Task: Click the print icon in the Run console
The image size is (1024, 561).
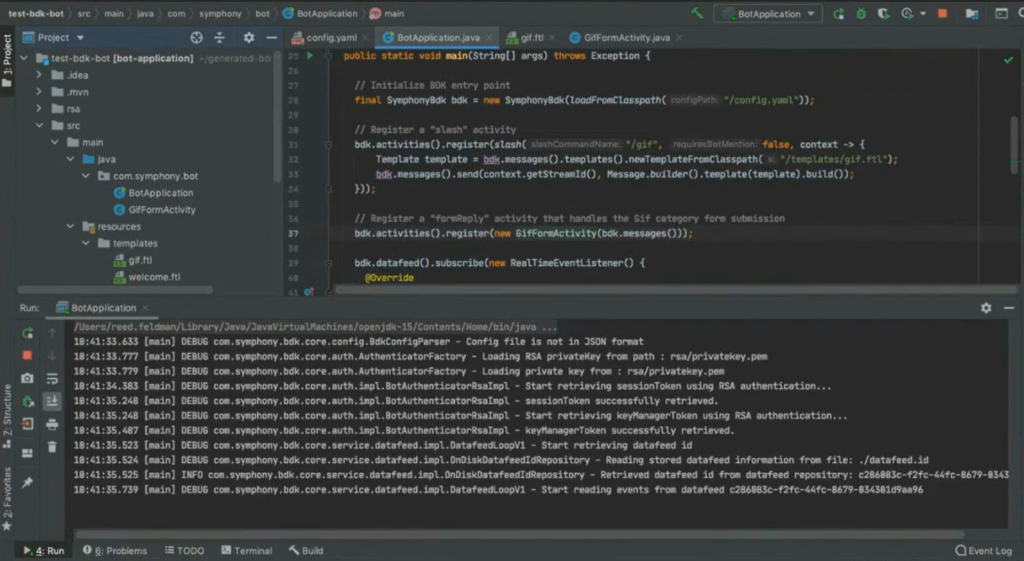Action: 52,423
